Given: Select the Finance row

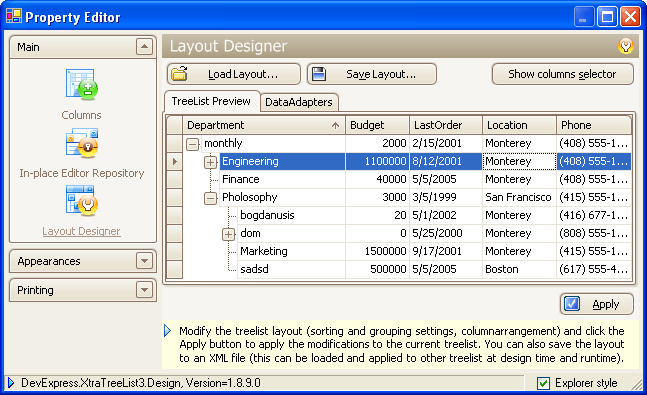Looking at the screenshot, I should coord(399,180).
